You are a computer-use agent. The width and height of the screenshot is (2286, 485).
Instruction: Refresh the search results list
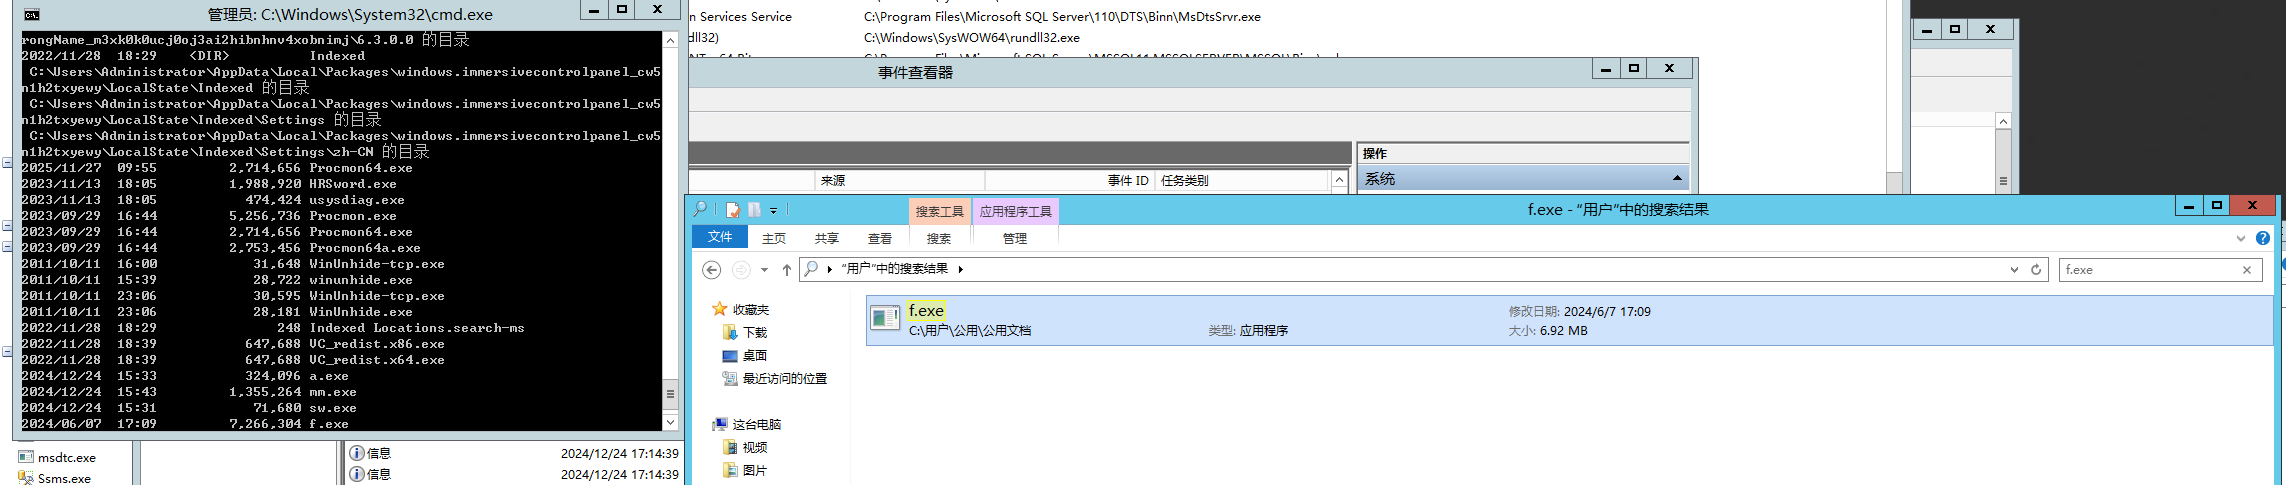pos(2036,270)
